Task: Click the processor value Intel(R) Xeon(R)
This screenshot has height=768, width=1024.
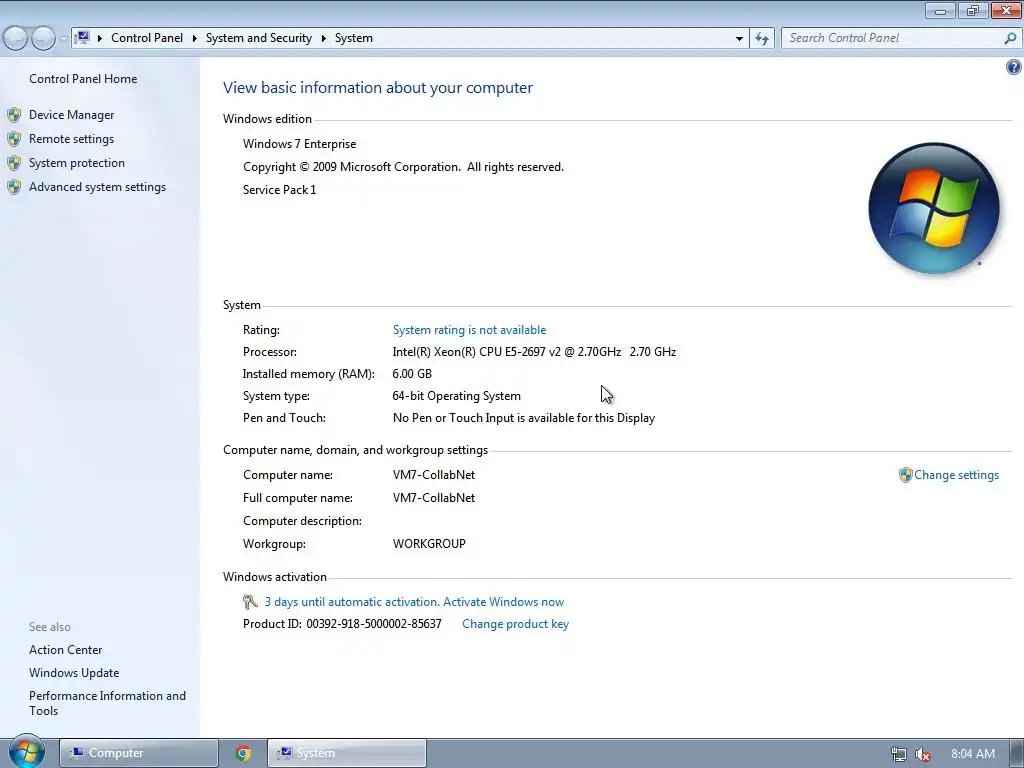Action: pyautogui.click(x=534, y=351)
